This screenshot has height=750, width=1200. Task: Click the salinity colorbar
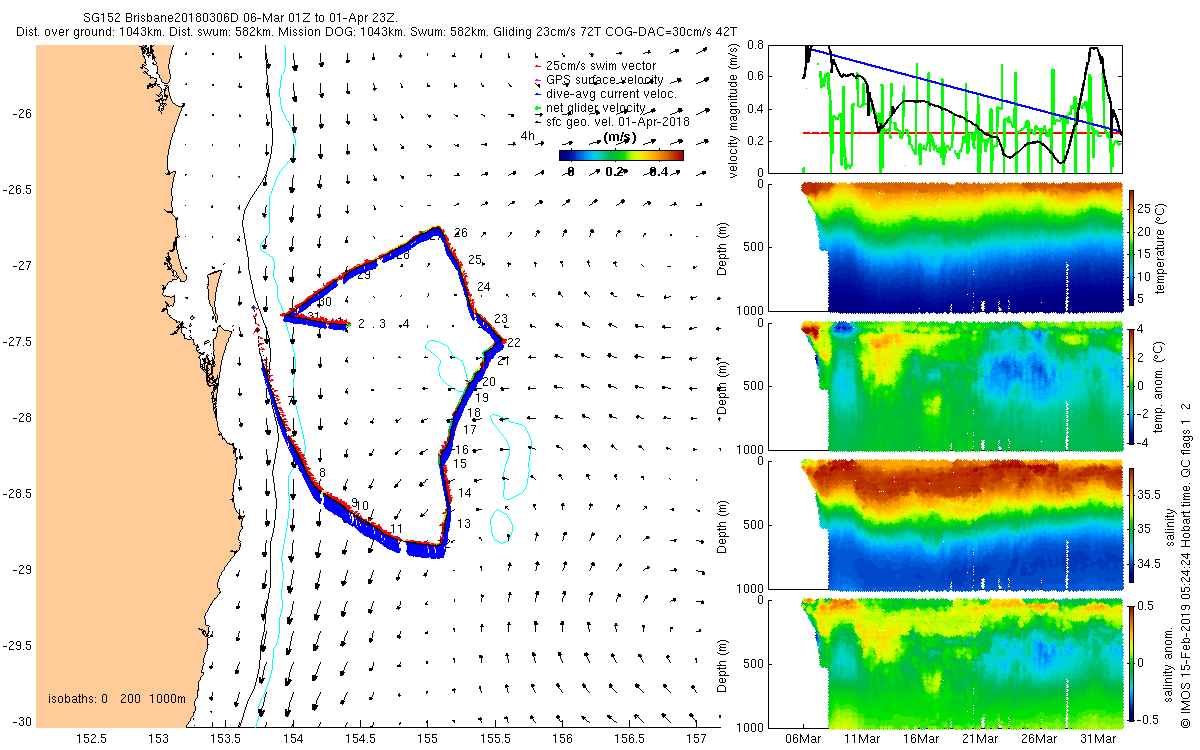[1132, 523]
